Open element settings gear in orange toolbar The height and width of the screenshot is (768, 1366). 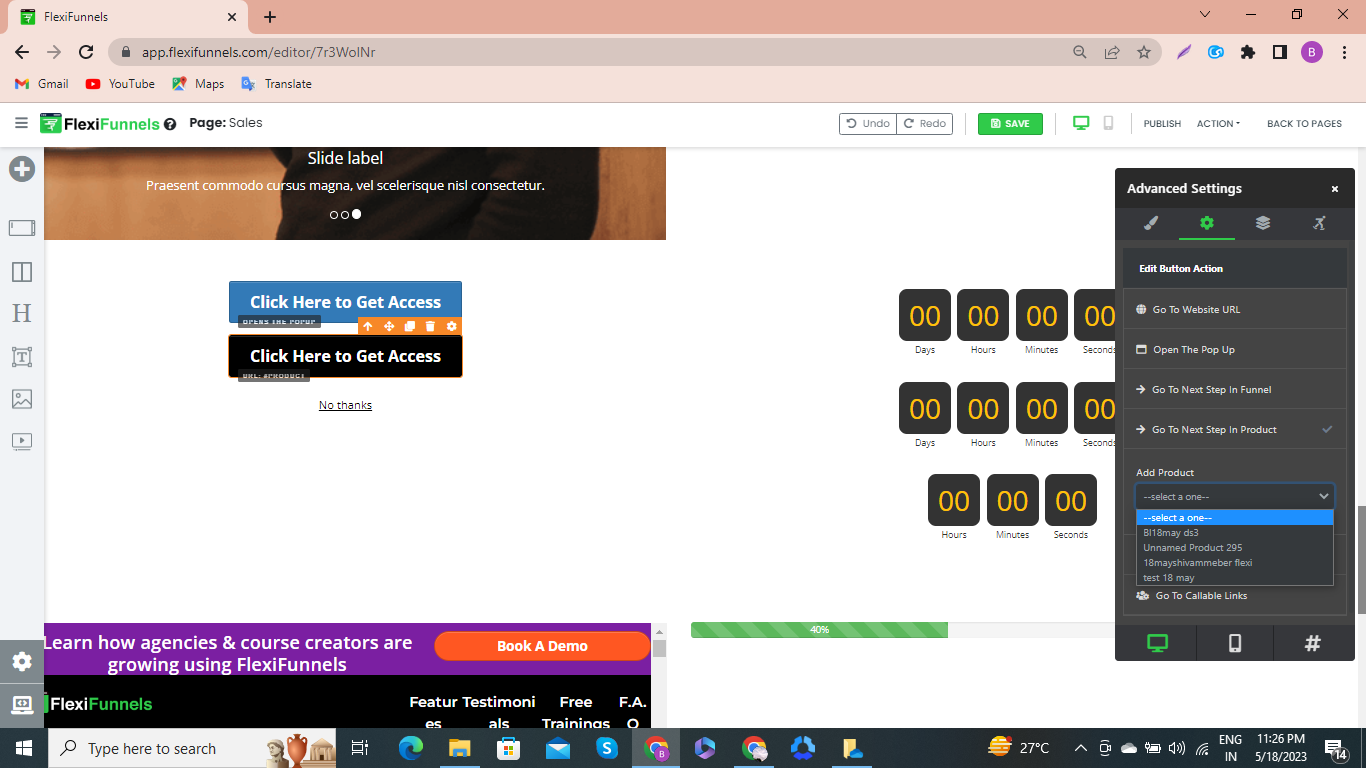tap(452, 326)
